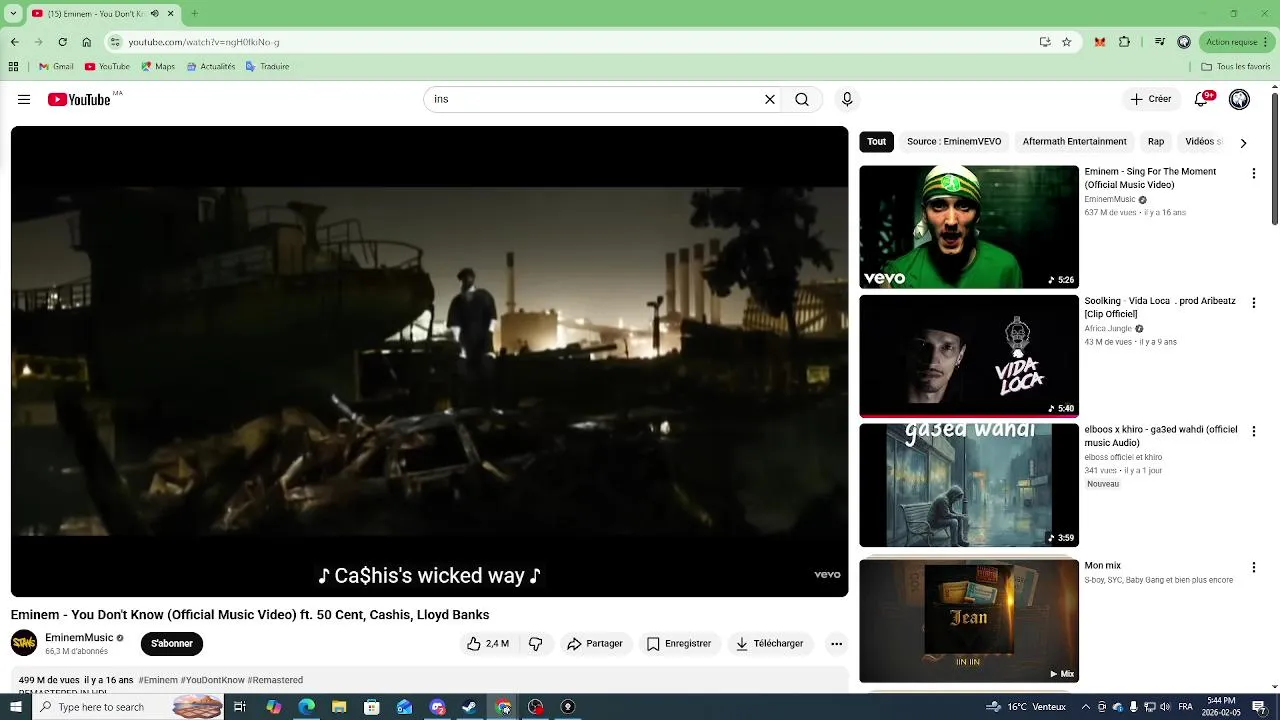The height and width of the screenshot is (720, 1280).
Task: Open the ga3ed wahdi video thumbnail
Action: coord(969,485)
